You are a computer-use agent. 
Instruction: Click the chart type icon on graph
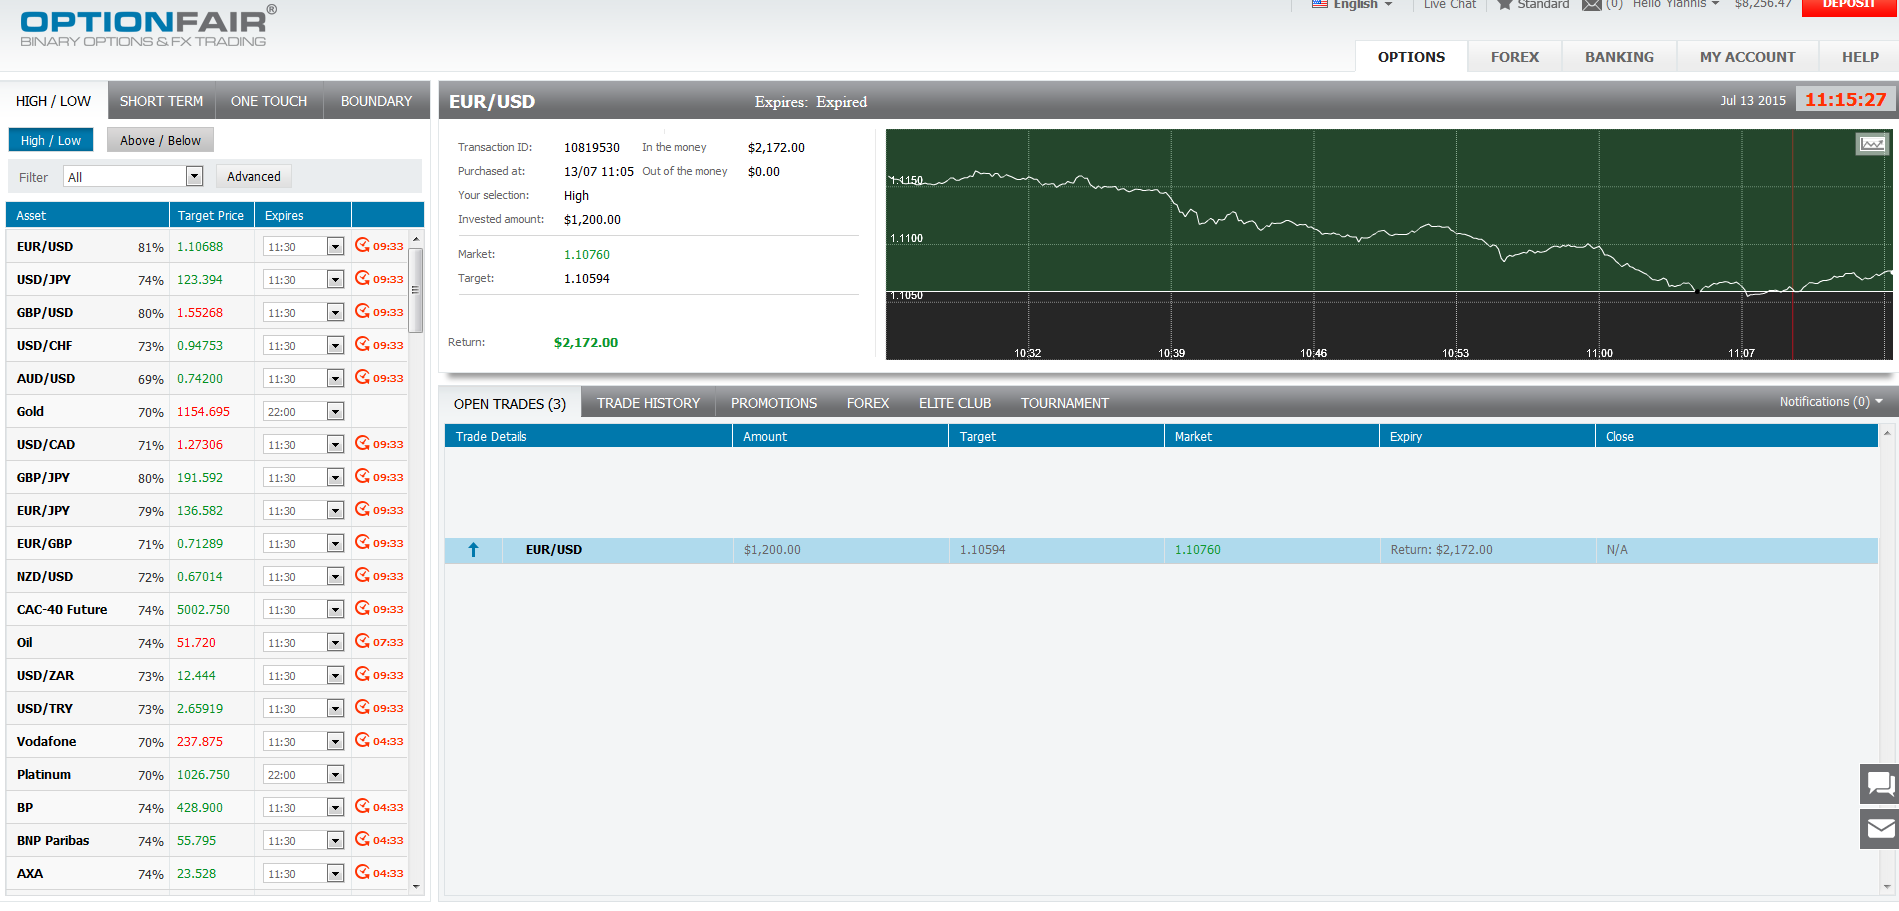click(x=1871, y=144)
